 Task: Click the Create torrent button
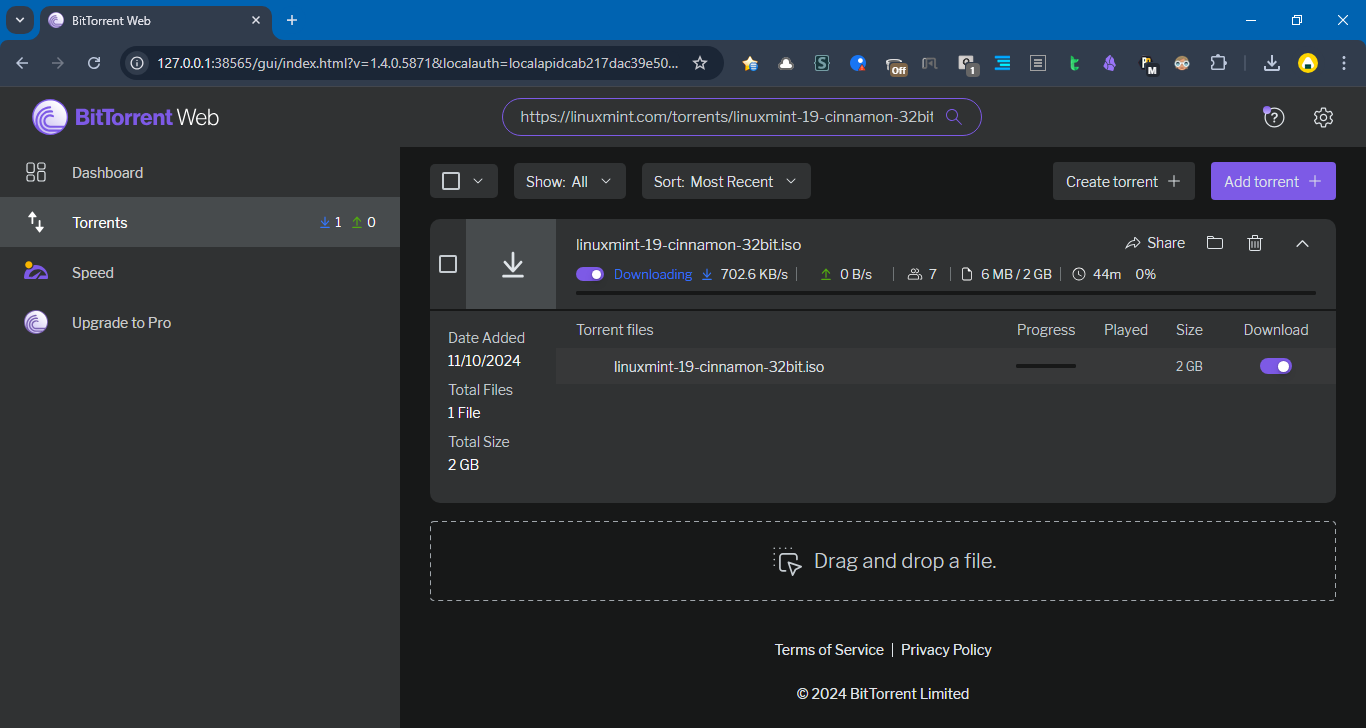(x=1124, y=181)
